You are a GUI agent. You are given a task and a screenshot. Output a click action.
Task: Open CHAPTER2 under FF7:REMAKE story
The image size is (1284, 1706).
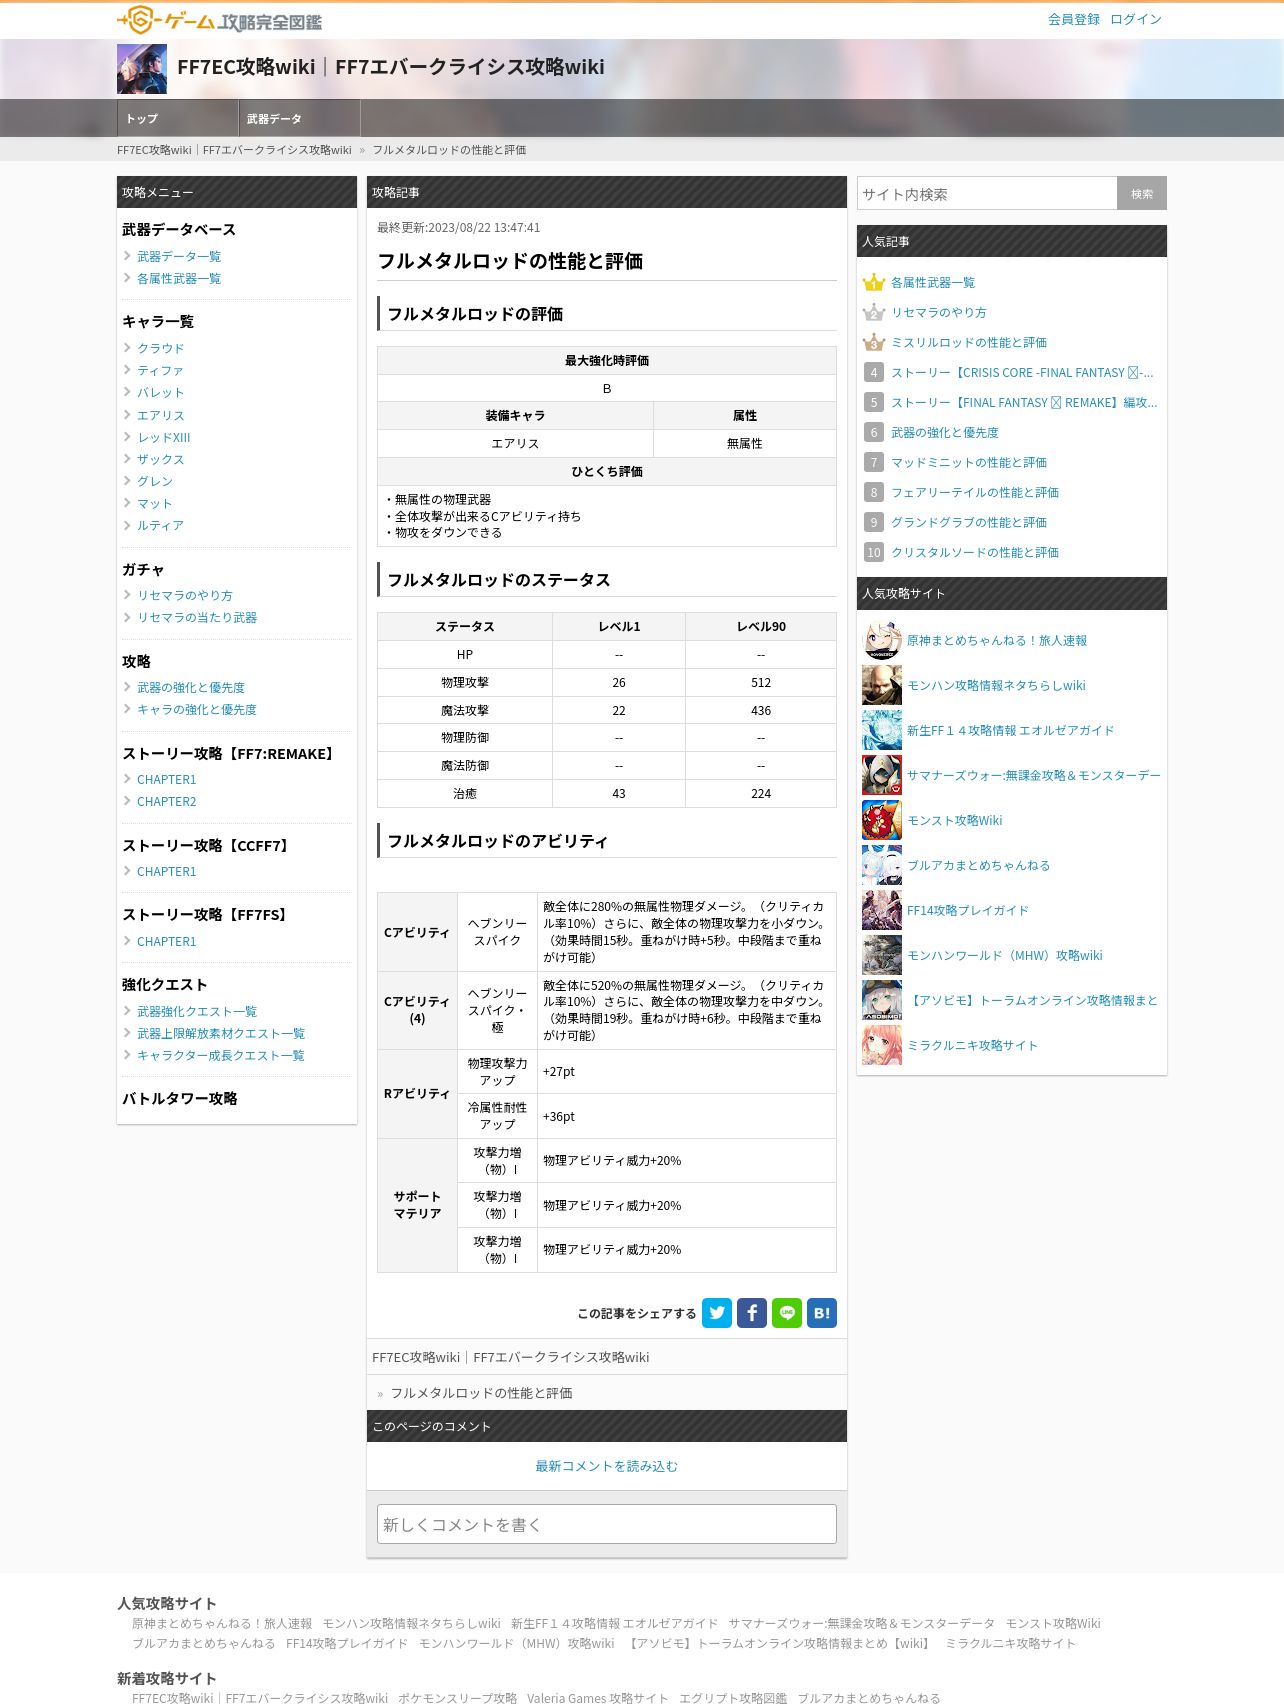(167, 802)
